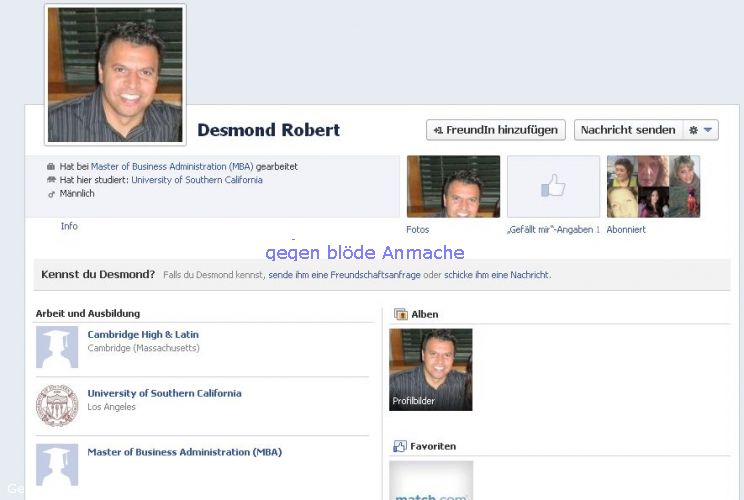744x500 pixels.
Task: Click the Favoriten section icon
Action: pyautogui.click(x=400, y=446)
